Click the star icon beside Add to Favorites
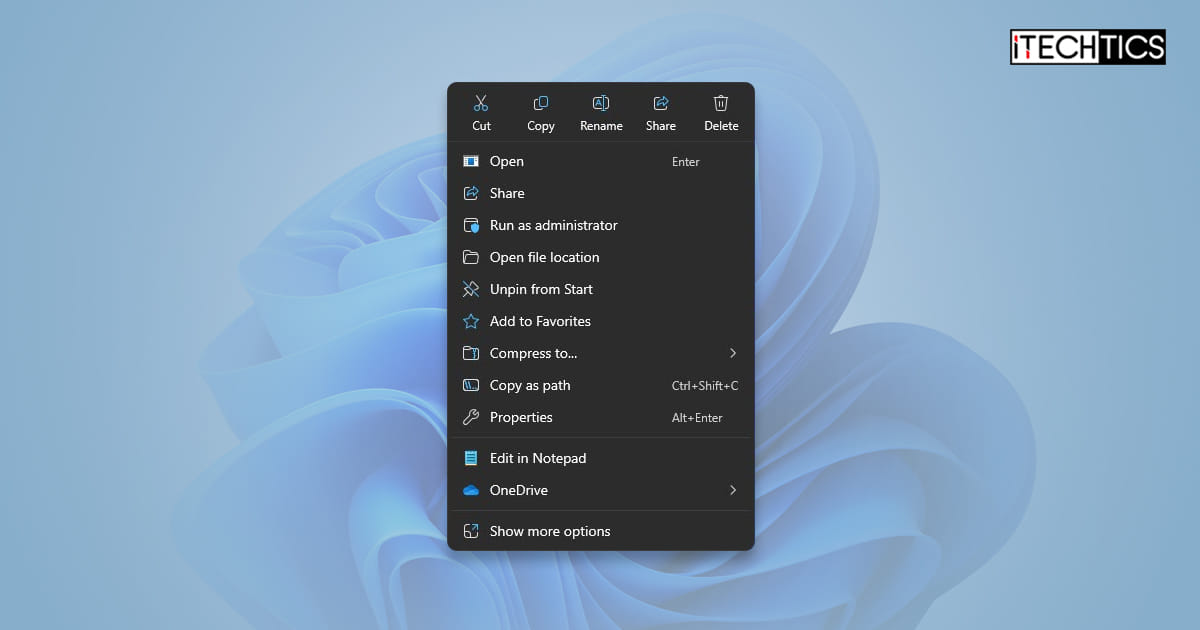Viewport: 1200px width, 630px height. tap(470, 321)
